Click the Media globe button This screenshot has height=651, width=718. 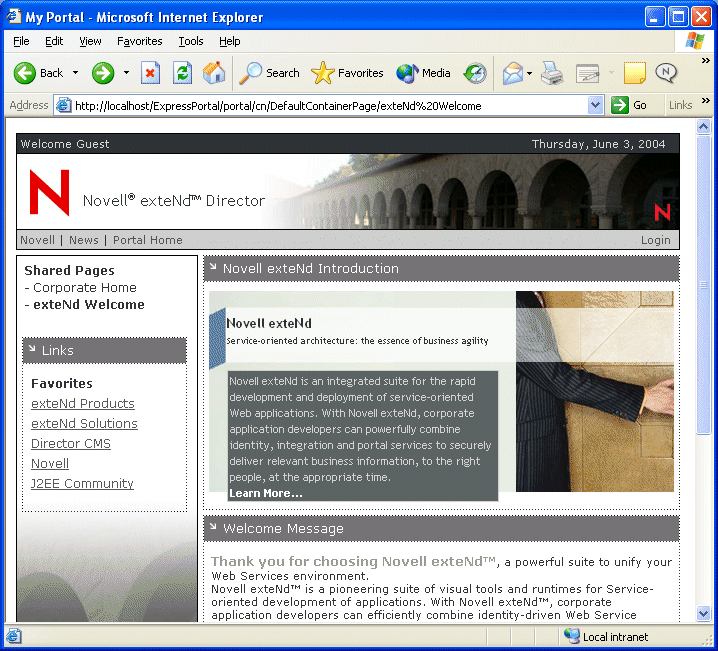[x=423, y=73]
